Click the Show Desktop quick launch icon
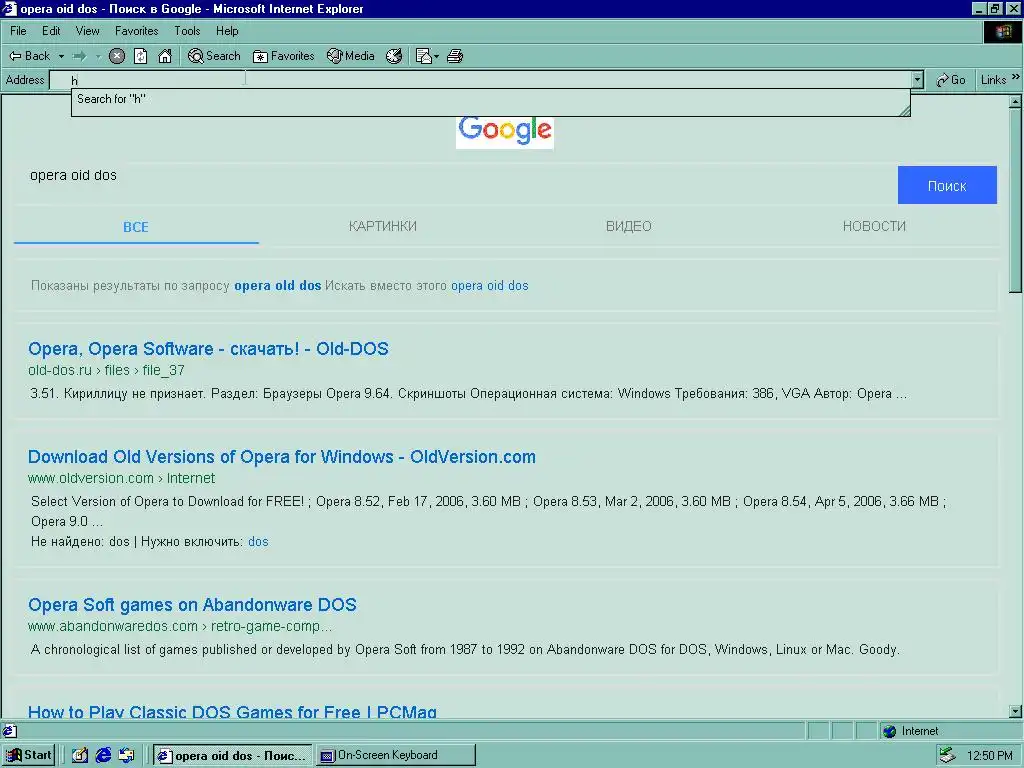 click(x=80, y=756)
